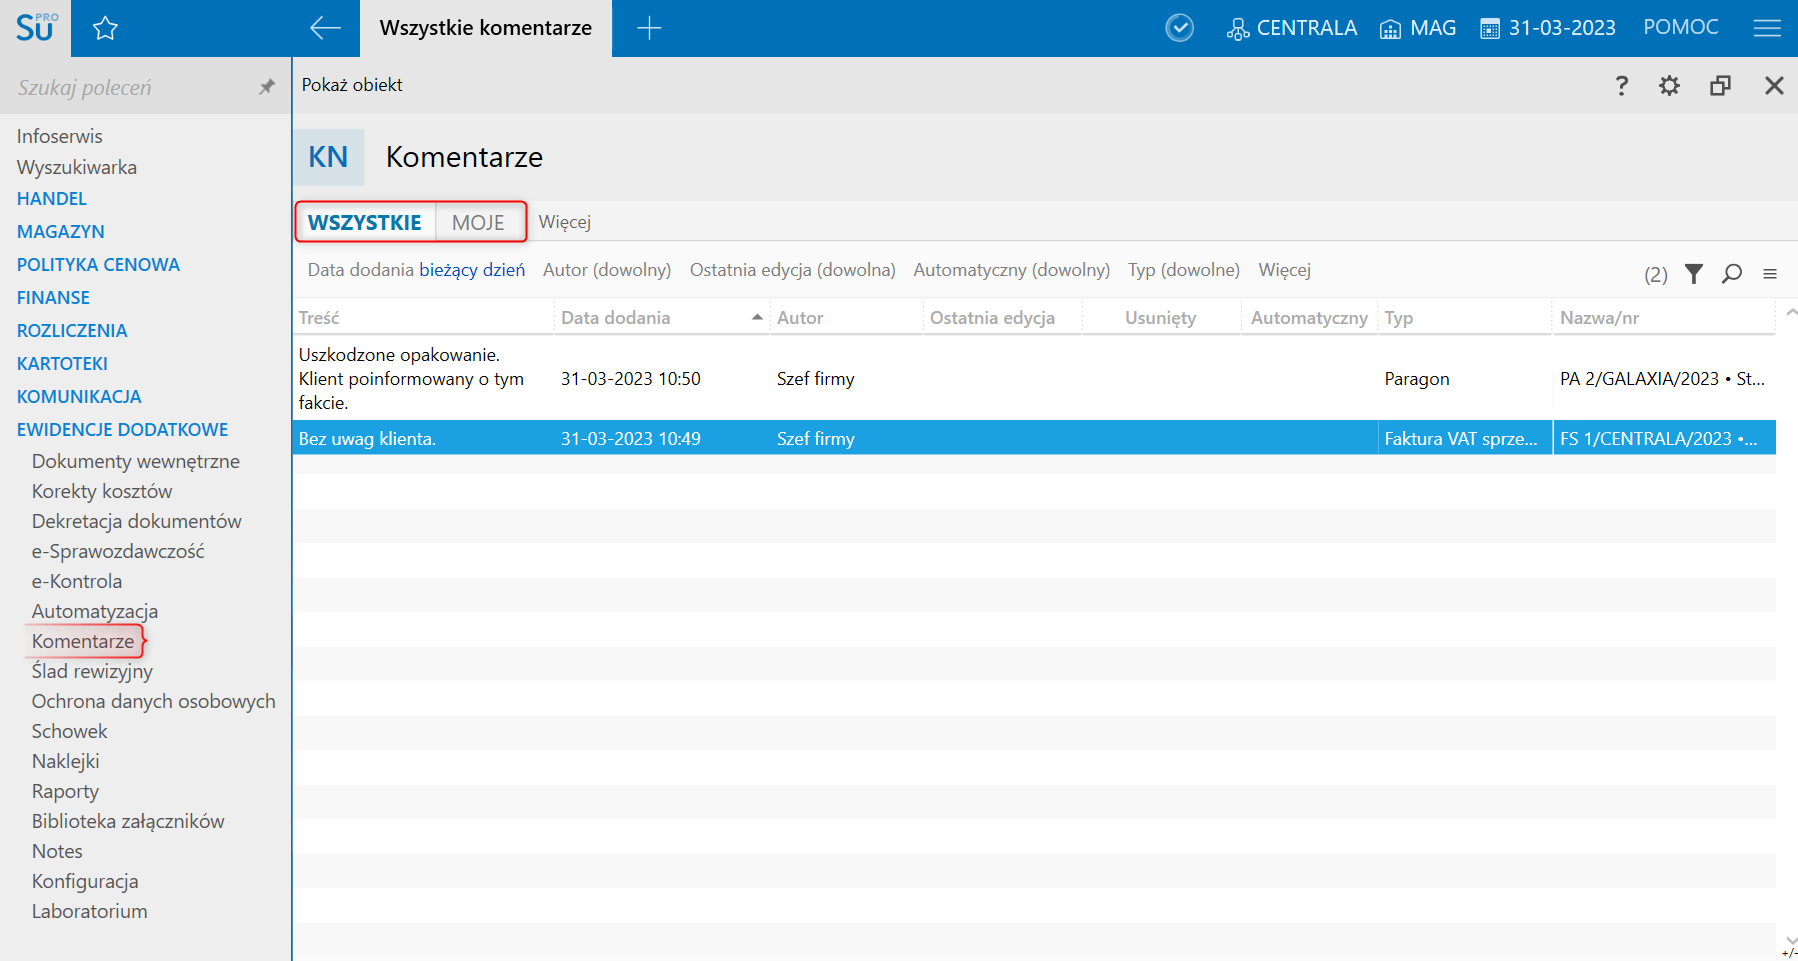Open Automatyczny (dowolny) filter

coord(1012,270)
